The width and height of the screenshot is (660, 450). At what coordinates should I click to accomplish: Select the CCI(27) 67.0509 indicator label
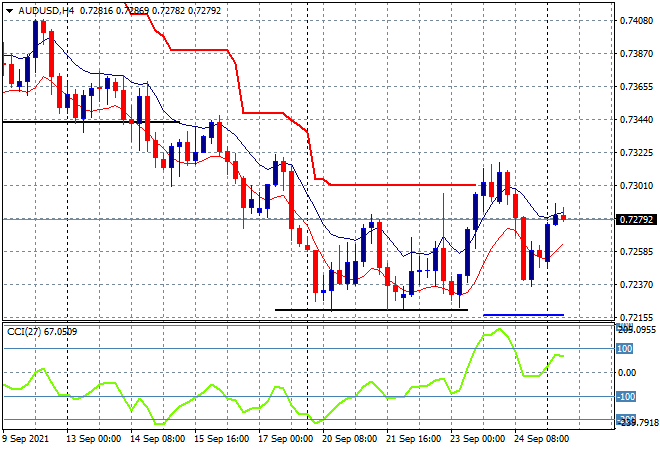(x=42, y=332)
